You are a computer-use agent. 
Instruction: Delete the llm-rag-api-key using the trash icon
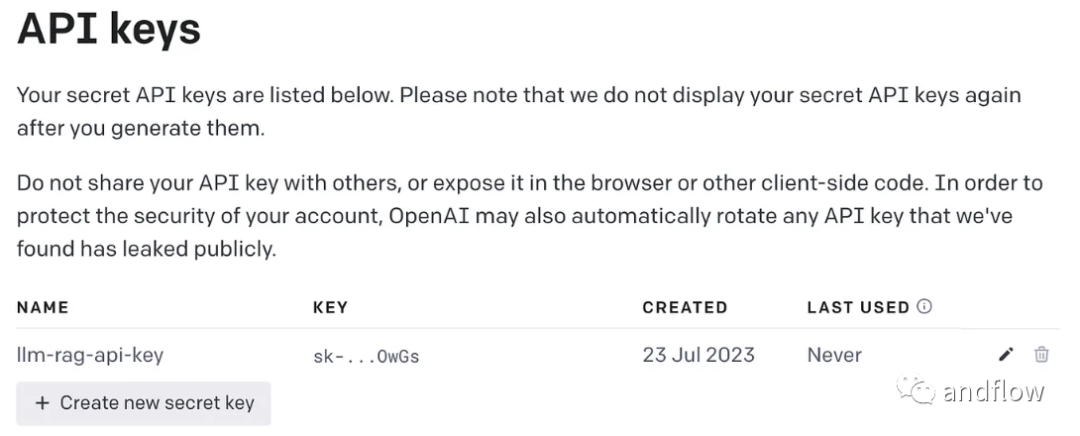[x=1041, y=354]
